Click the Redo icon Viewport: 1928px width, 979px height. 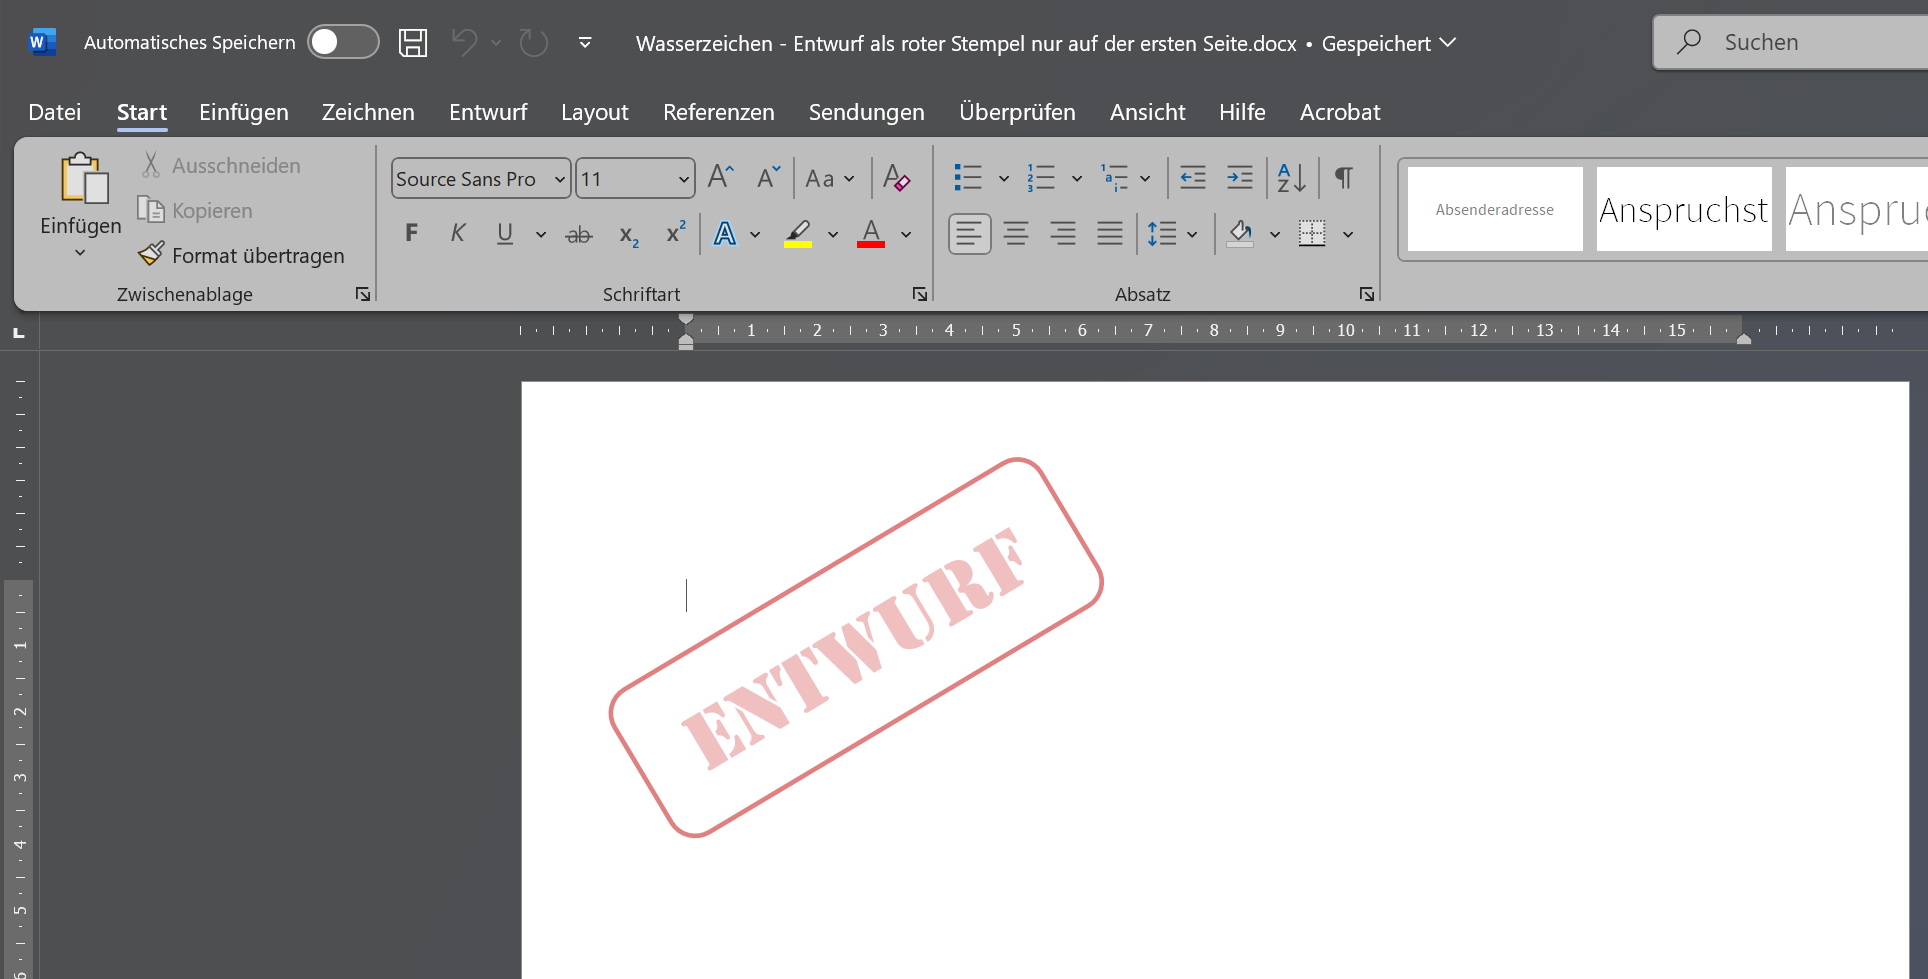click(x=534, y=43)
